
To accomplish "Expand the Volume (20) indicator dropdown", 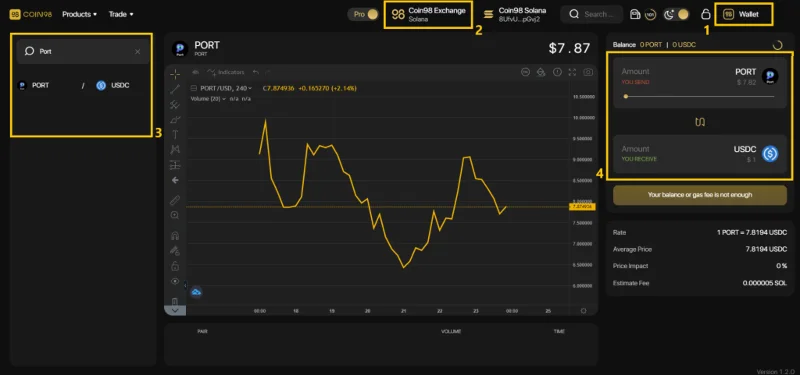I will (x=223, y=98).
